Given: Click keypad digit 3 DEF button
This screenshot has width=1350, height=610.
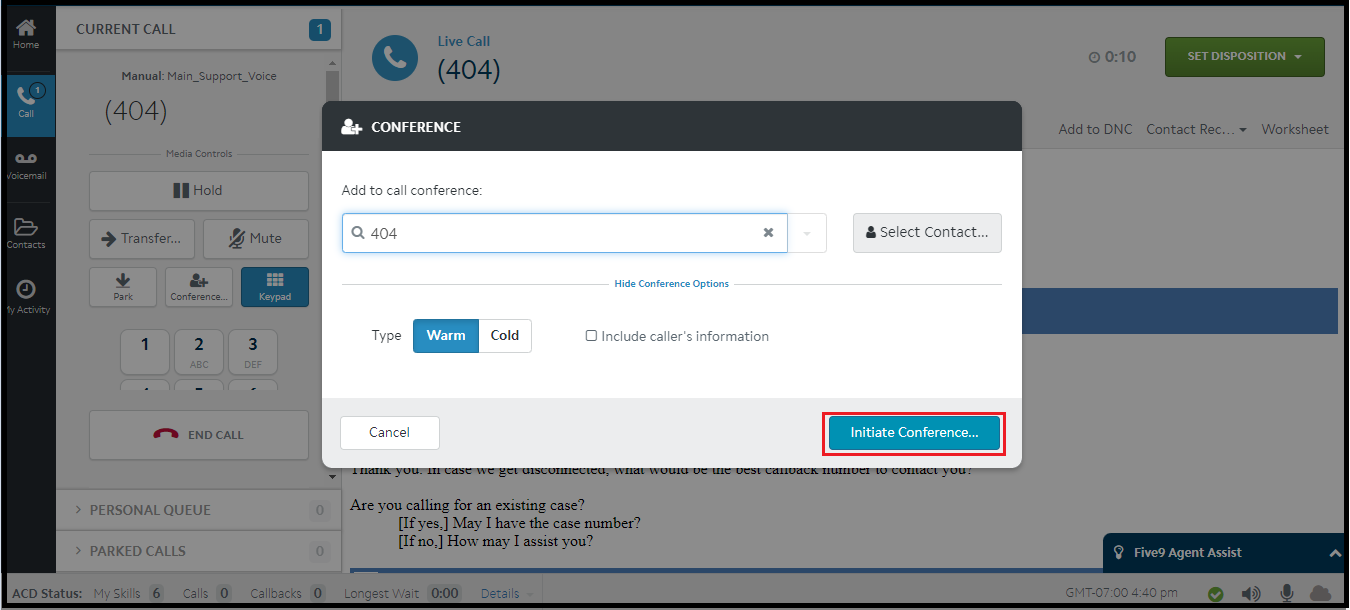Looking at the screenshot, I should pos(253,353).
